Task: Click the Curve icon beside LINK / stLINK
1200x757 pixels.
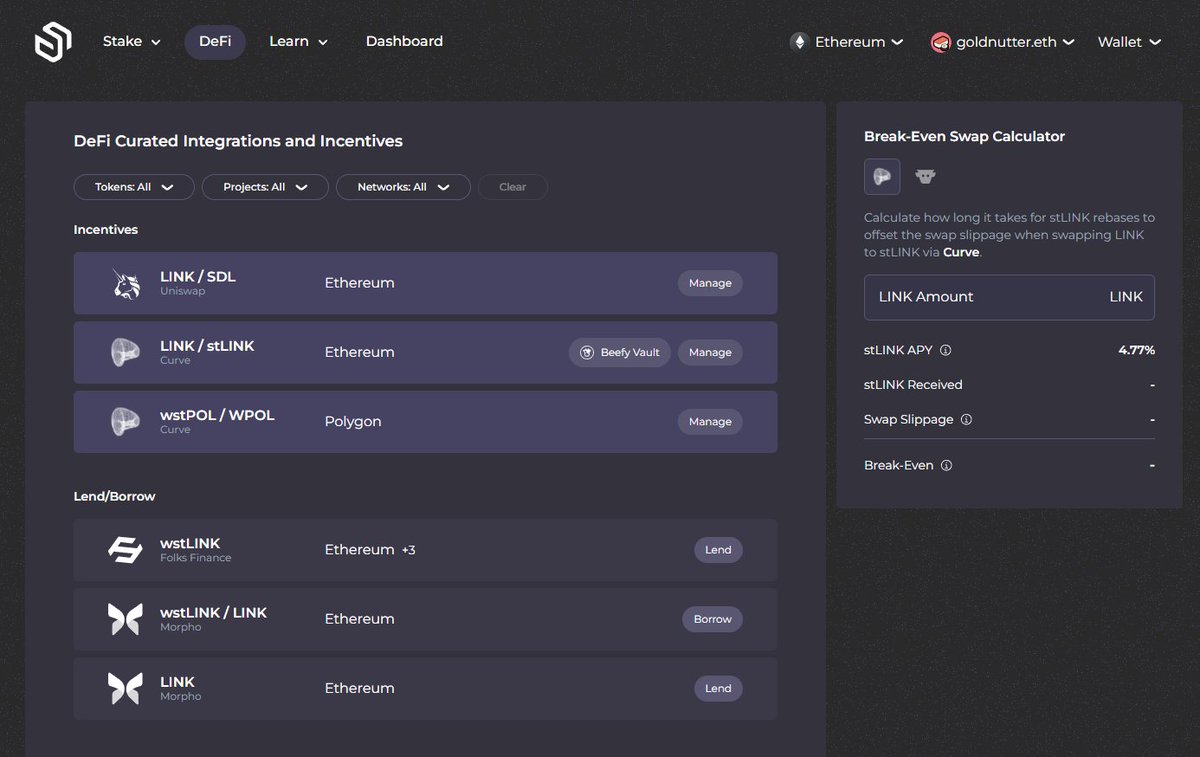Action: coord(126,353)
